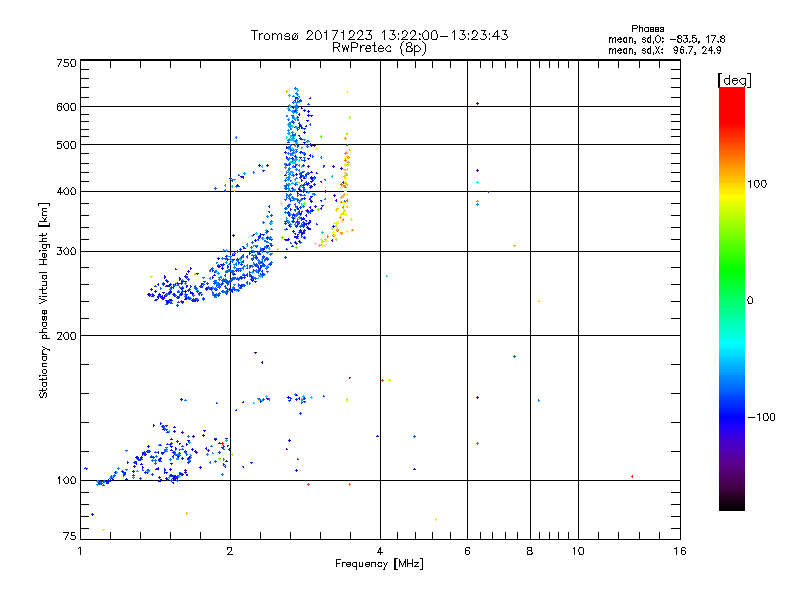Click the x-axis tick label '2'
Screen dimensions: 800x600
[230, 551]
